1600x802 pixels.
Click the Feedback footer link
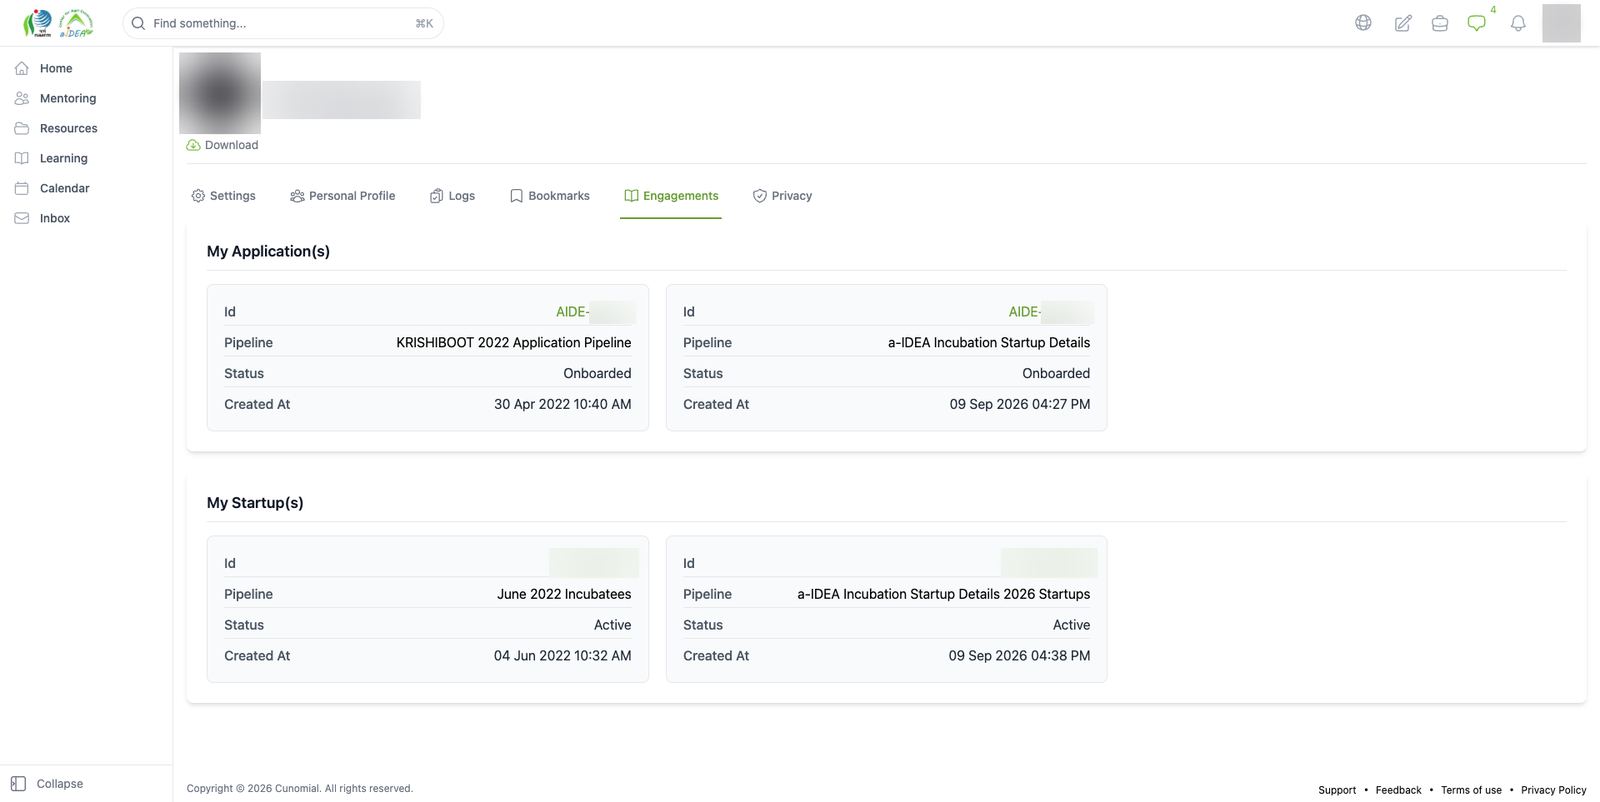(x=1398, y=790)
